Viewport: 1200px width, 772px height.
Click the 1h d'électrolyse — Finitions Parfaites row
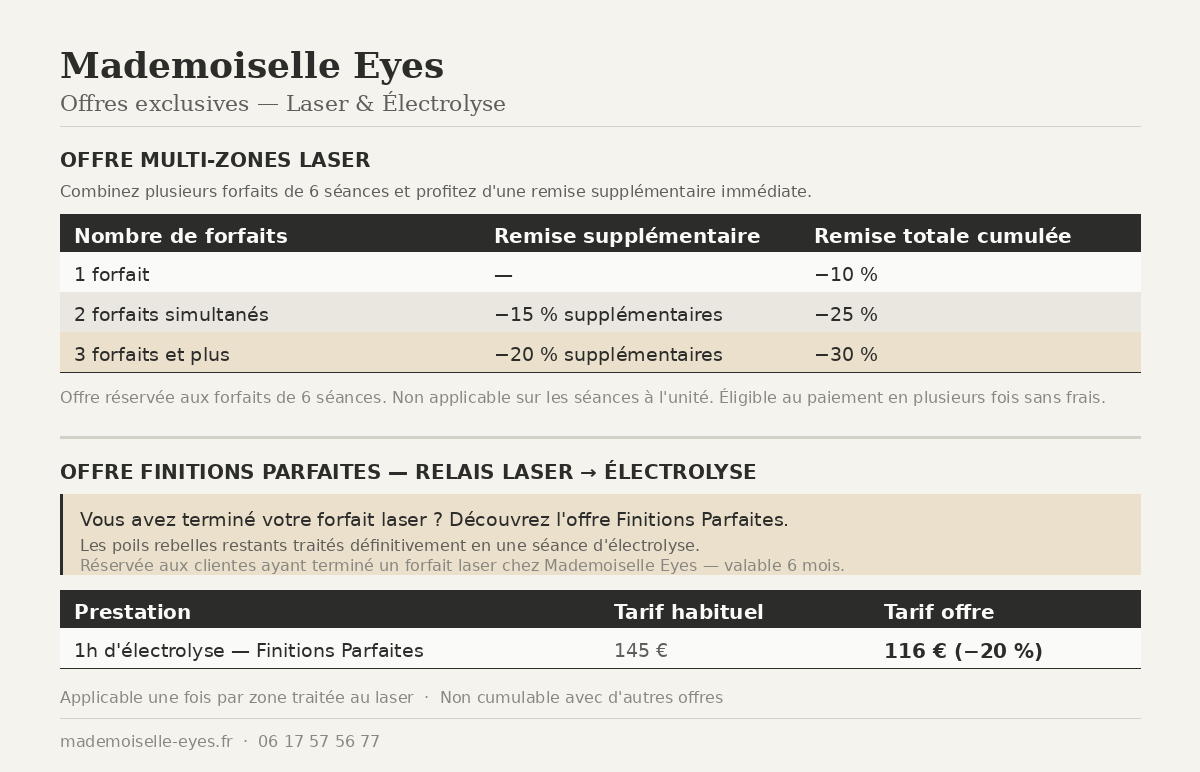pos(248,651)
